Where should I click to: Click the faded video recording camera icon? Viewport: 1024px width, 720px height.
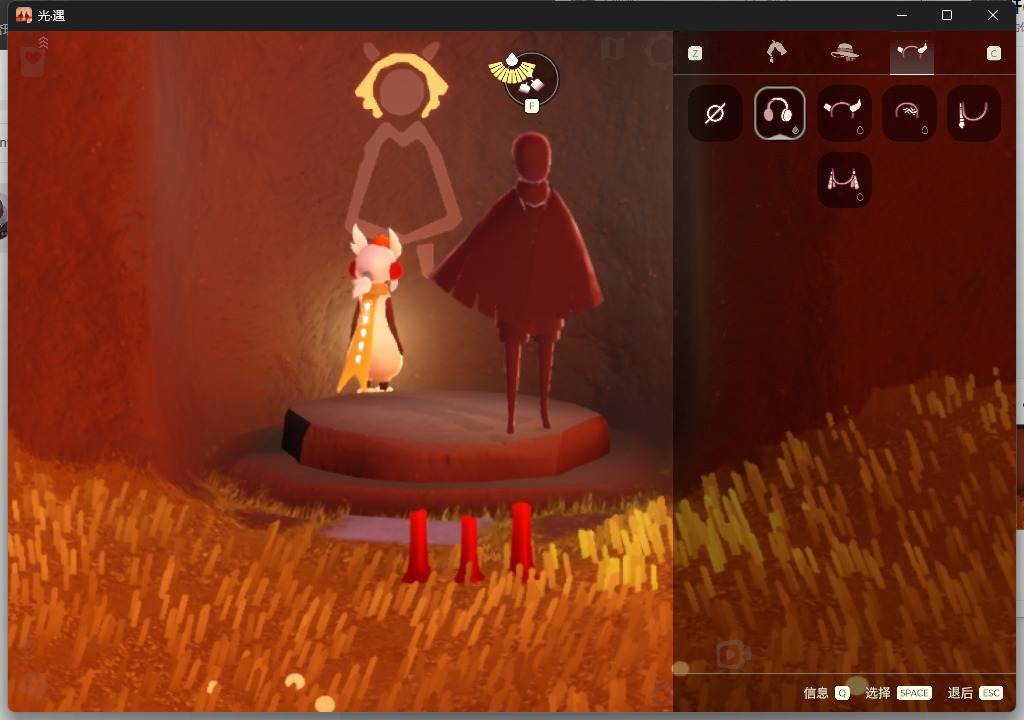(733, 654)
